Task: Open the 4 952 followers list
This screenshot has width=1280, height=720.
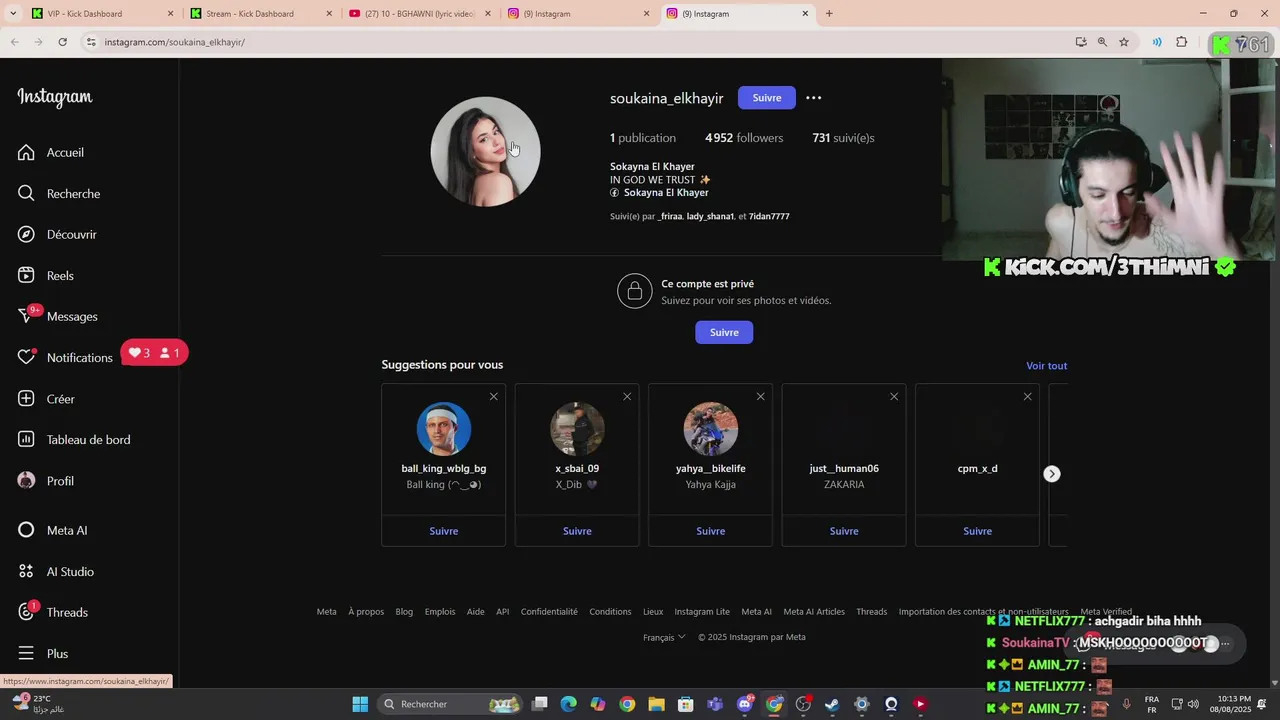Action: coord(744,138)
